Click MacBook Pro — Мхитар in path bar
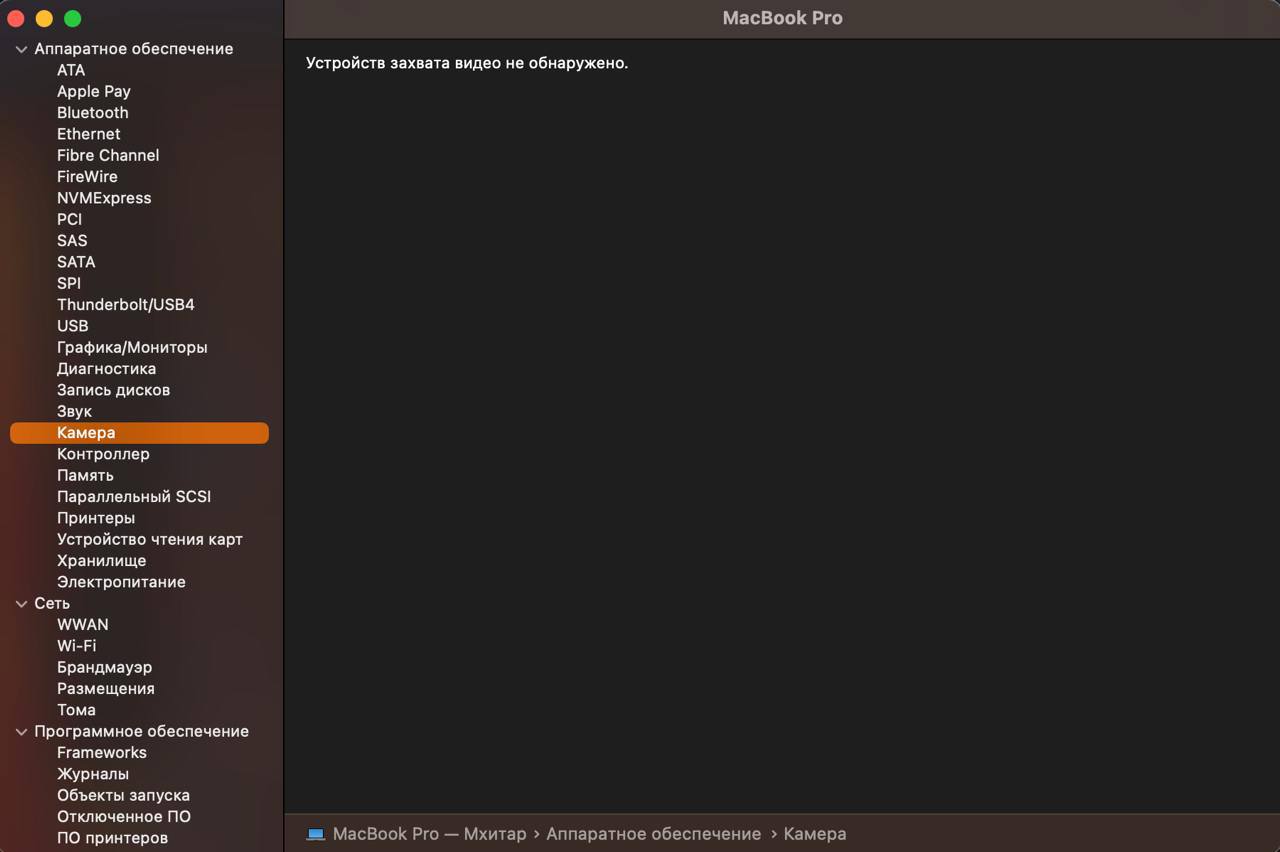 coord(429,834)
